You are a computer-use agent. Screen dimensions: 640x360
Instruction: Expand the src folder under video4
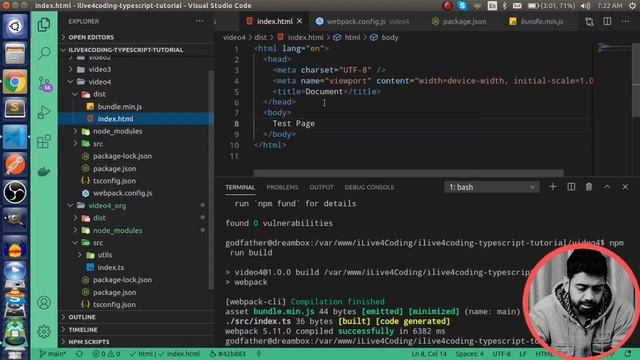coord(137,144)
